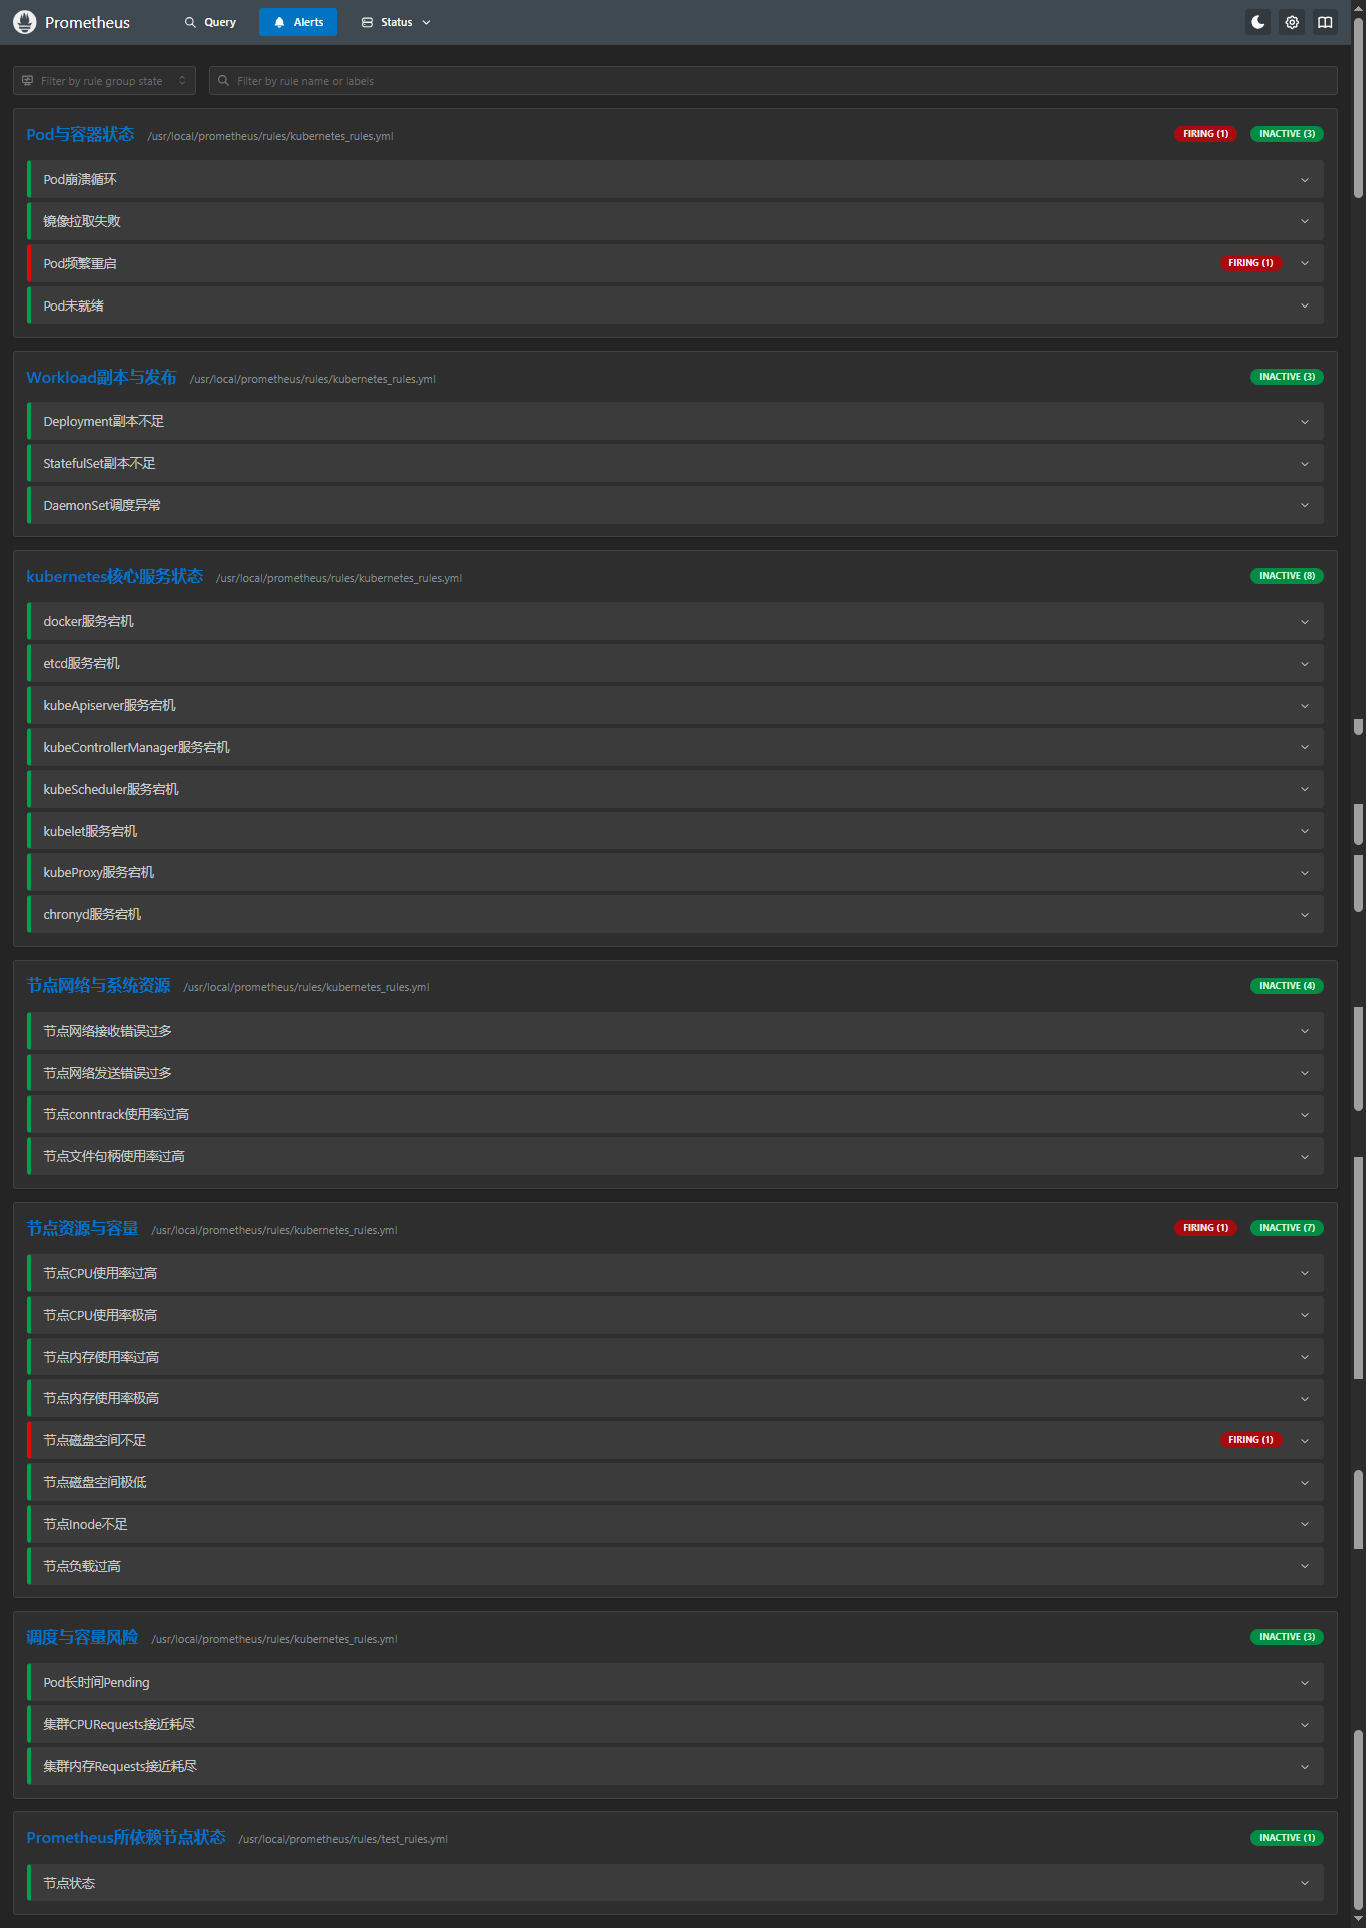Image resolution: width=1366 pixels, height=1928 pixels.
Task: Click INACTIVE (3) badge in Pod与容器状态 header
Action: [1287, 134]
